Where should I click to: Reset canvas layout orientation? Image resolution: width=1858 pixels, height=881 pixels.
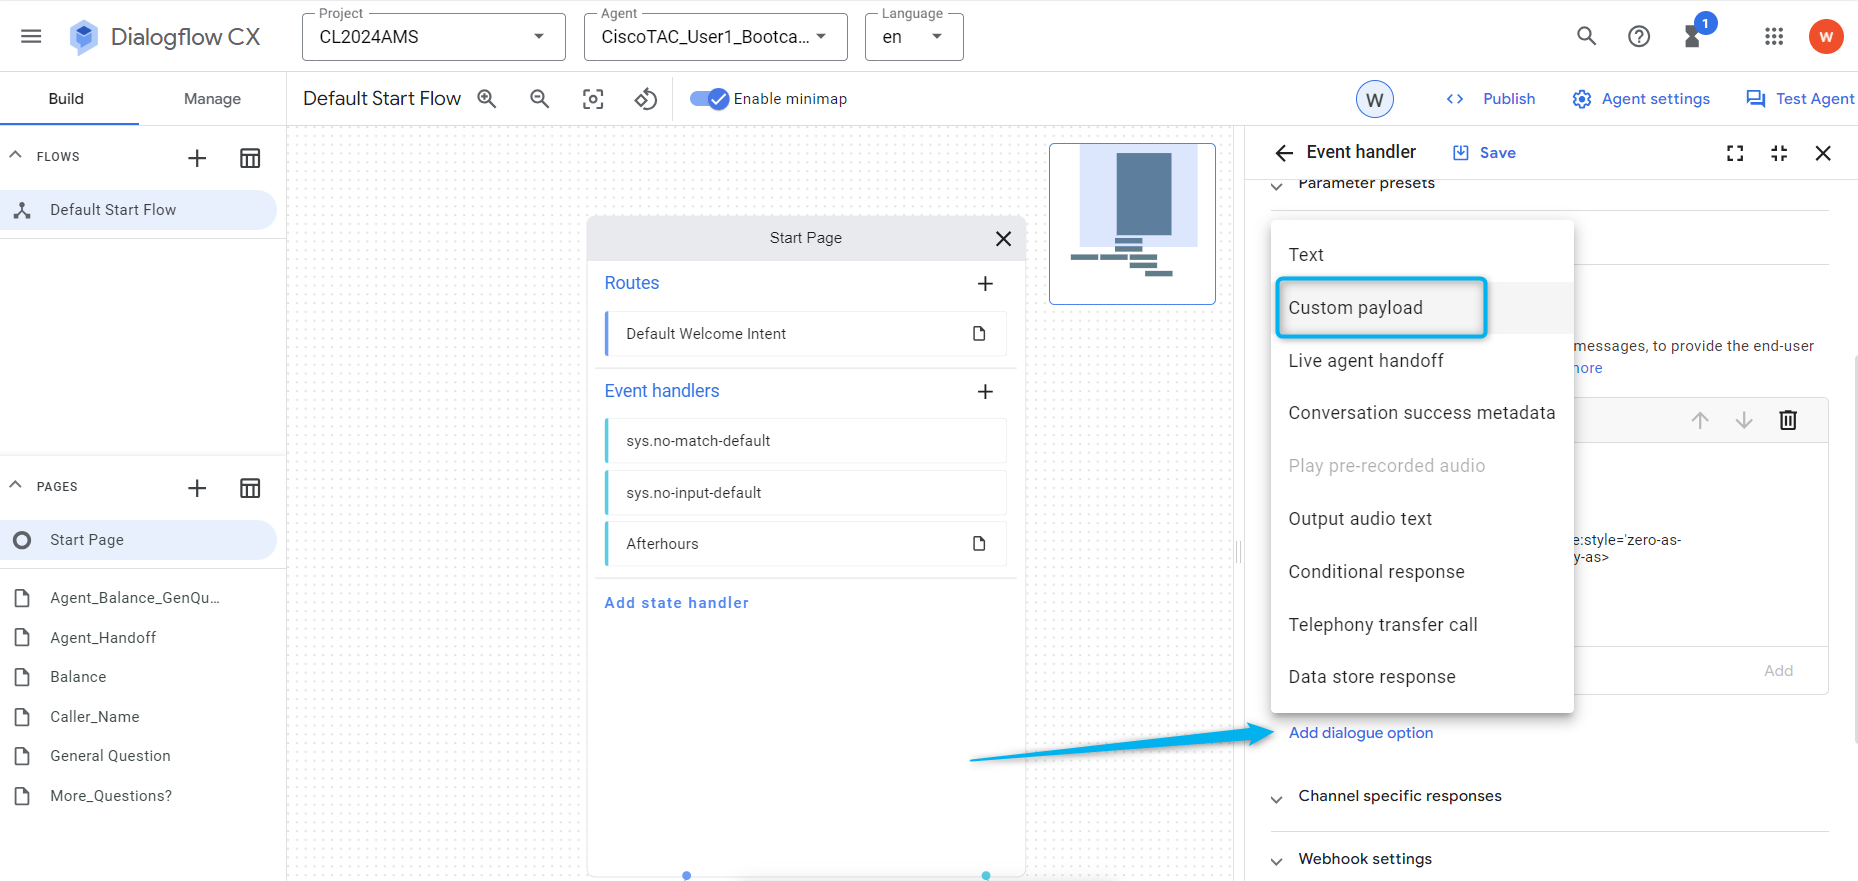click(x=646, y=99)
